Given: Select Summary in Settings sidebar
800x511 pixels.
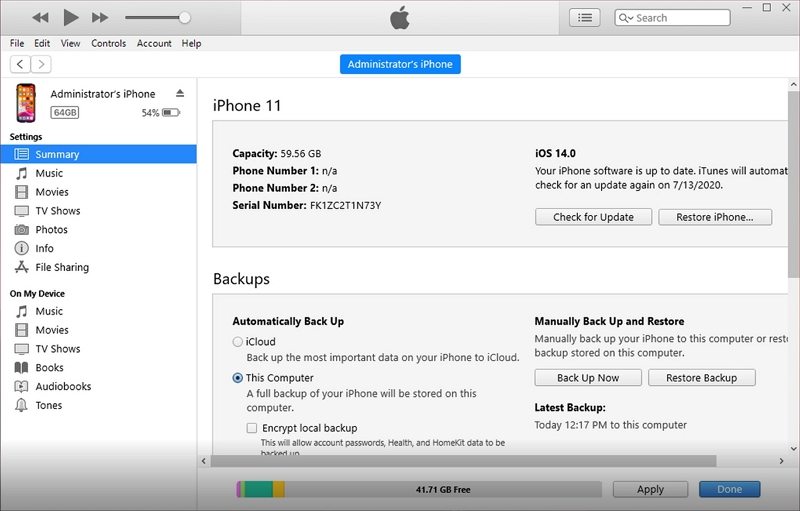Looking at the screenshot, I should tap(98, 154).
